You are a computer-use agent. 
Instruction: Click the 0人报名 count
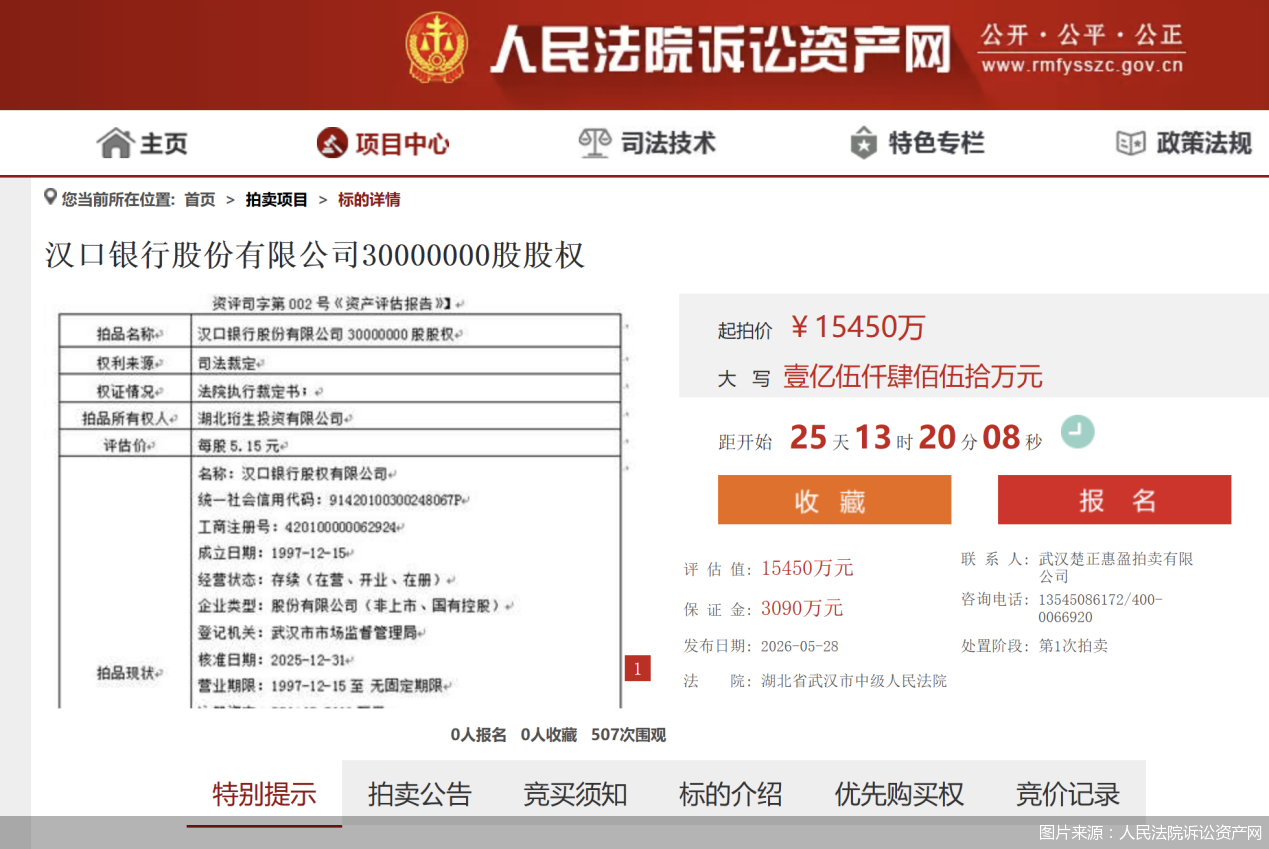tap(478, 735)
